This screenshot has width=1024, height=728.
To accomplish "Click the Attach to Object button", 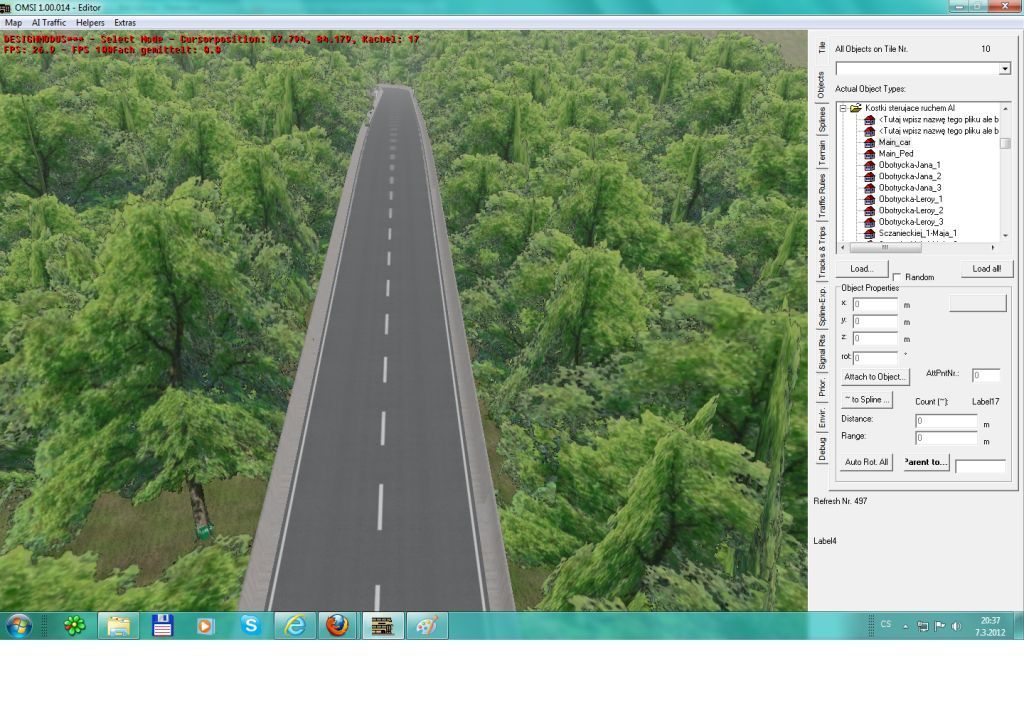I will [x=875, y=377].
